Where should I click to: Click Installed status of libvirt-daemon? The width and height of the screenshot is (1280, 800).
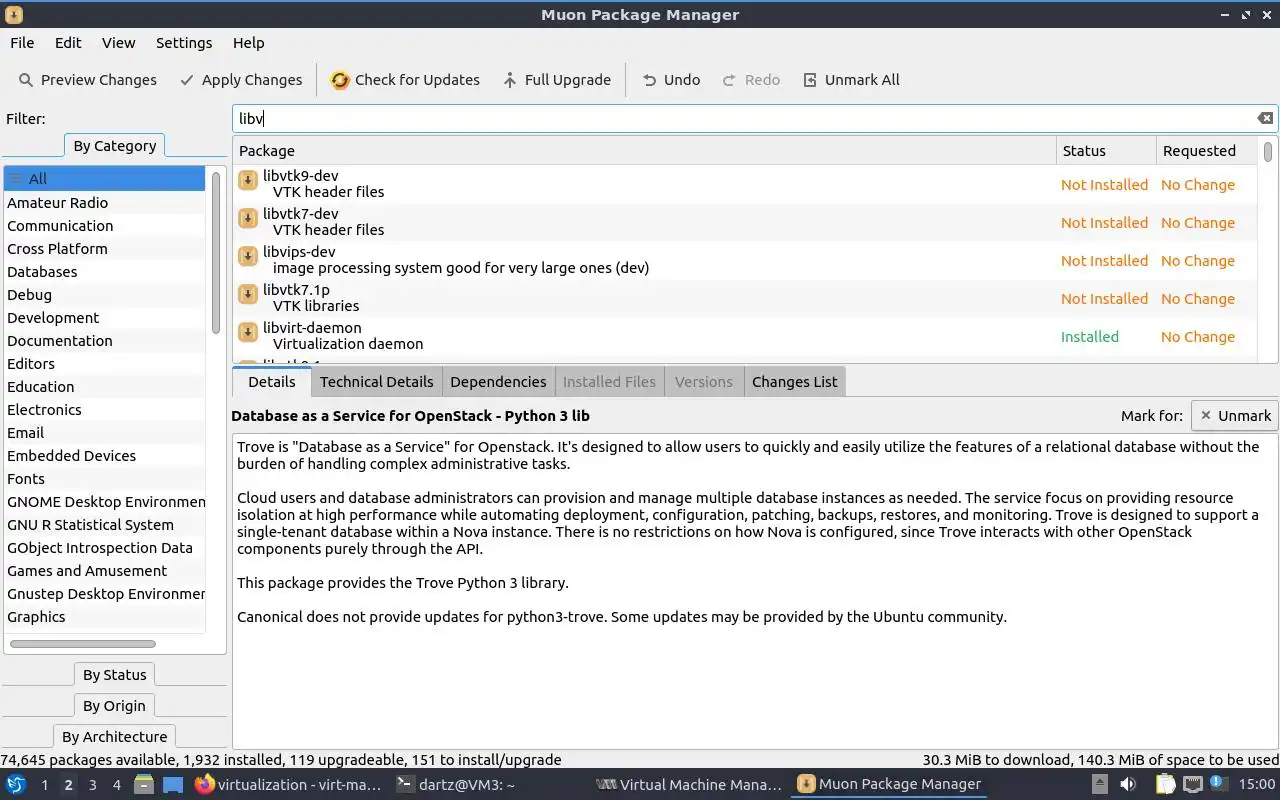click(x=1089, y=337)
